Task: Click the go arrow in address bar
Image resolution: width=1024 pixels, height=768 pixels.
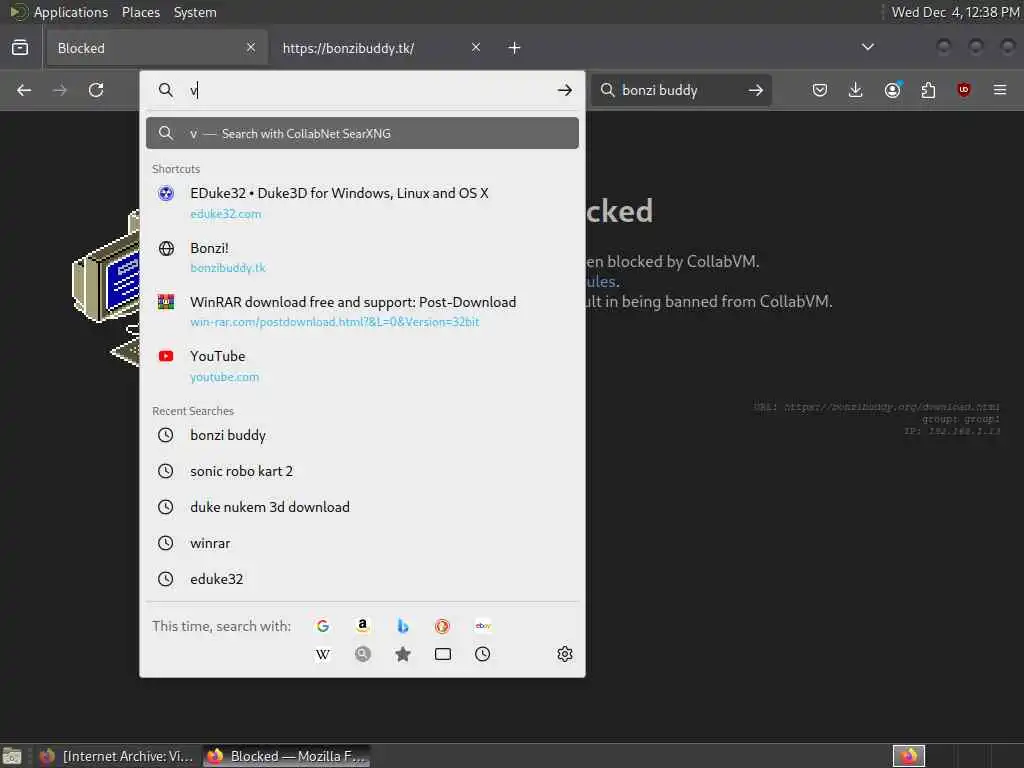Action: (565, 90)
